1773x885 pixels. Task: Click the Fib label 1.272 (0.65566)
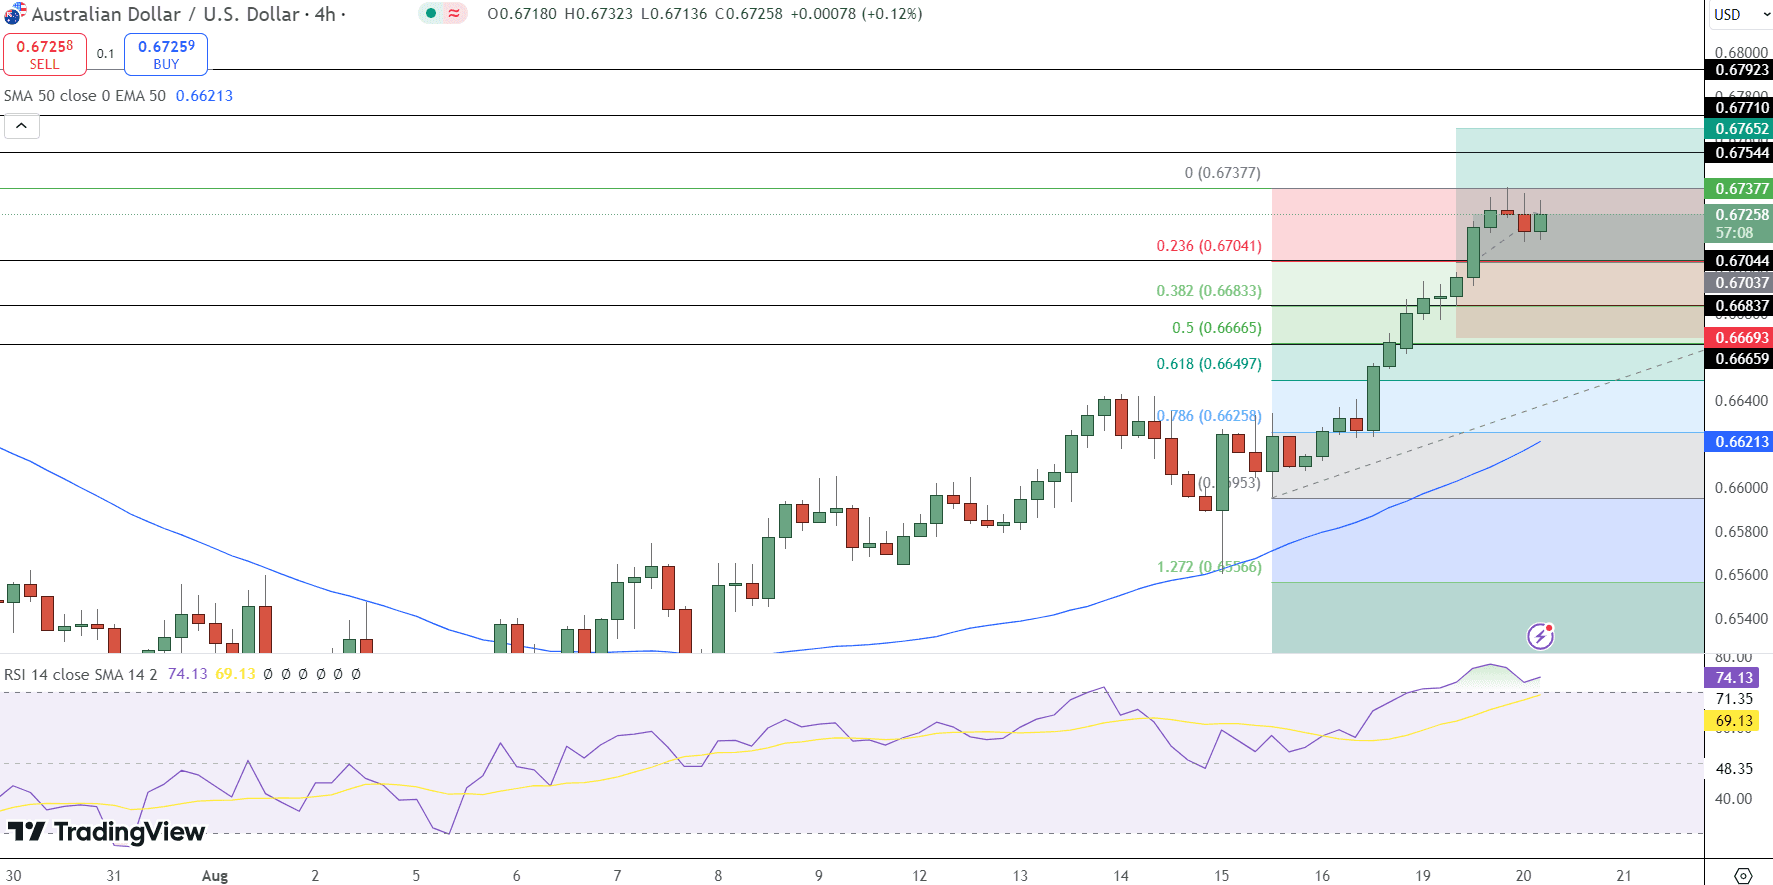1209,567
